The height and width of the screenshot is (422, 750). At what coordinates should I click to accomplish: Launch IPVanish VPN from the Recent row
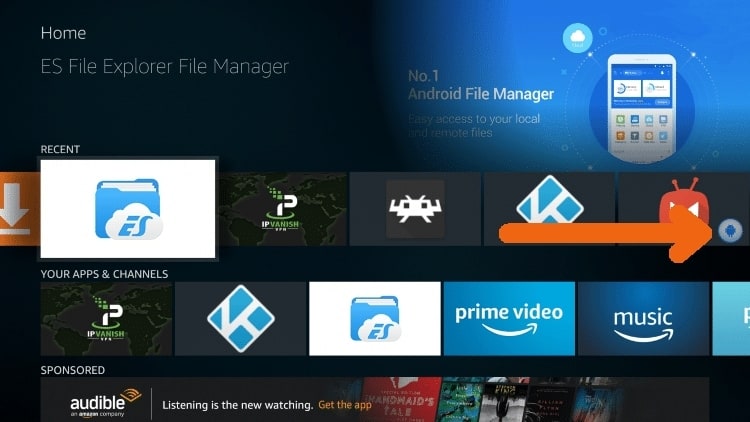282,209
